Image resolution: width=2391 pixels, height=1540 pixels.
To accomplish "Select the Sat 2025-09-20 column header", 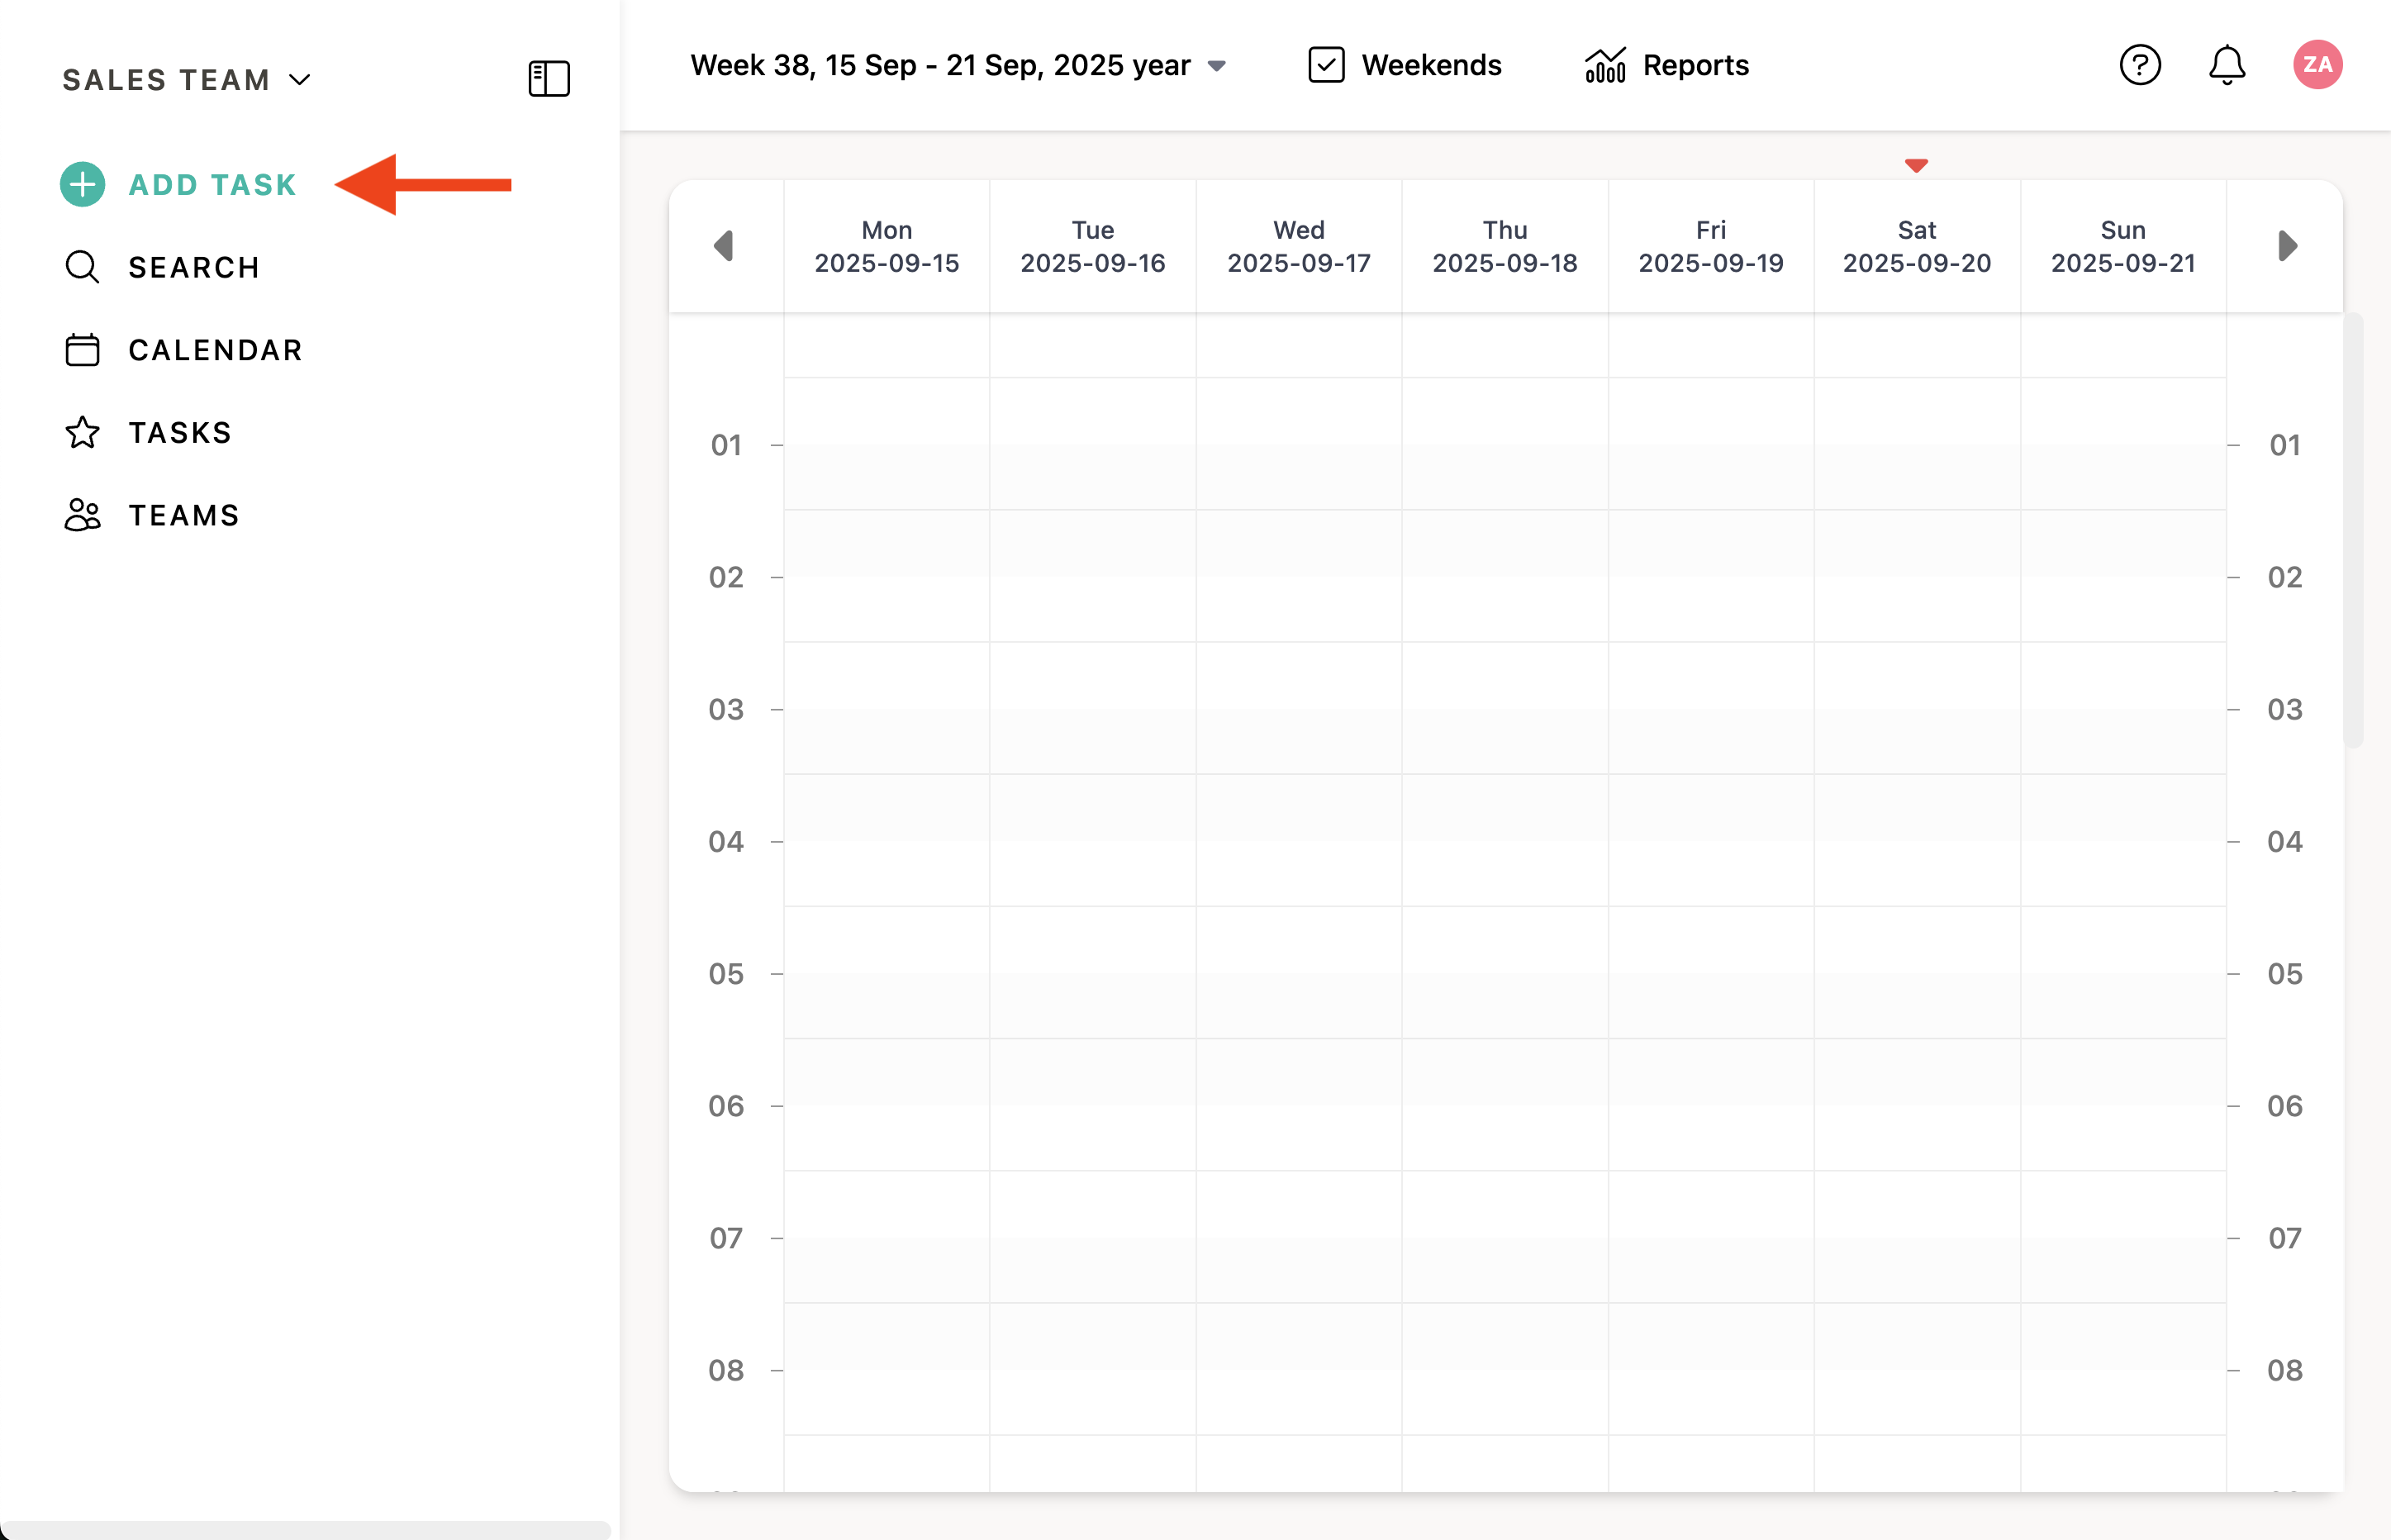I will [1916, 246].
